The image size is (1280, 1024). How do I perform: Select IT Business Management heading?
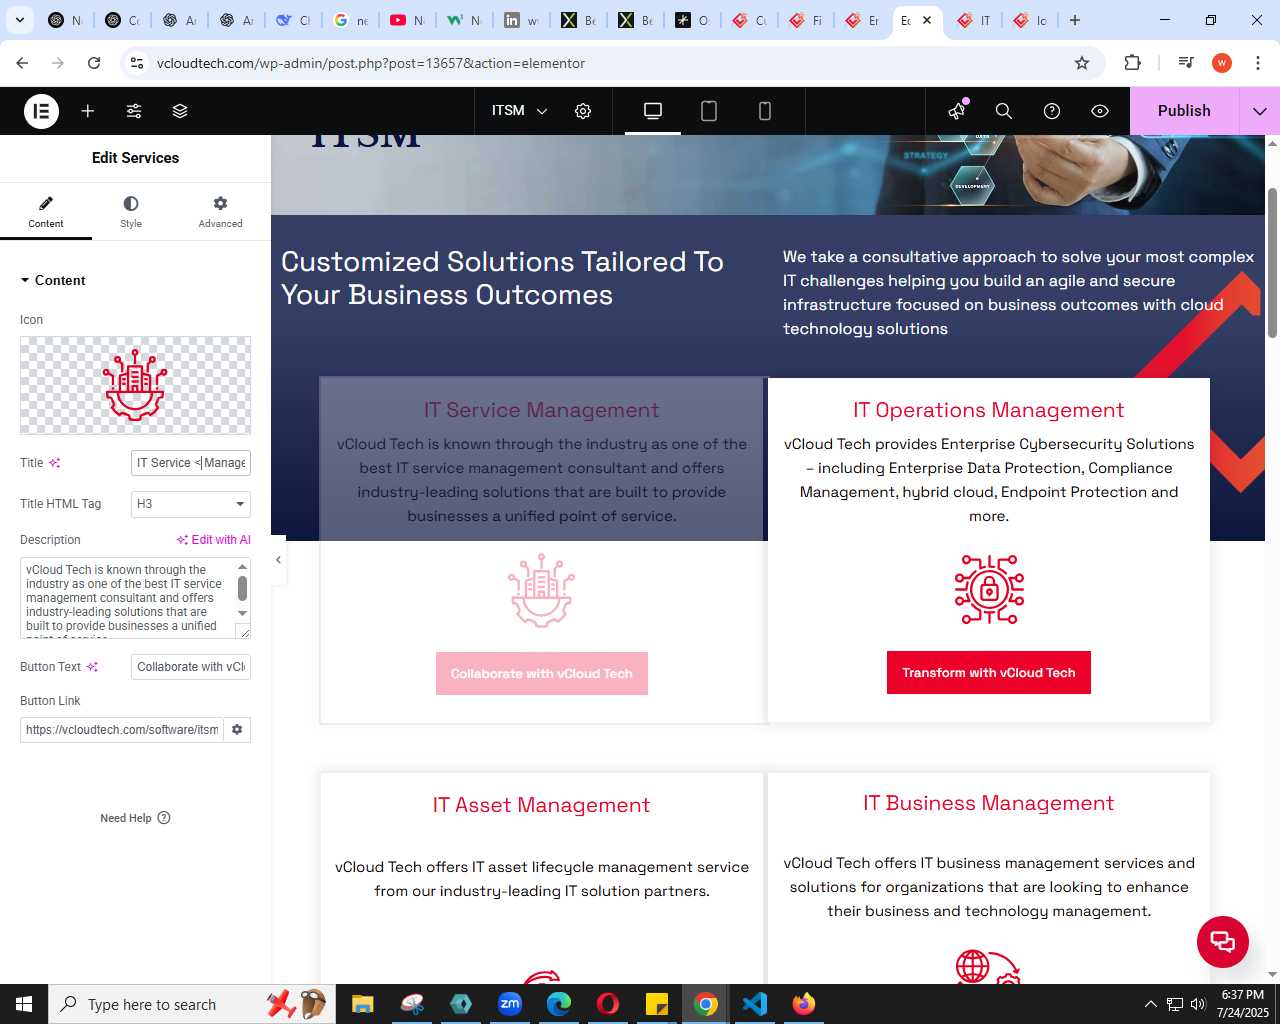tap(989, 803)
